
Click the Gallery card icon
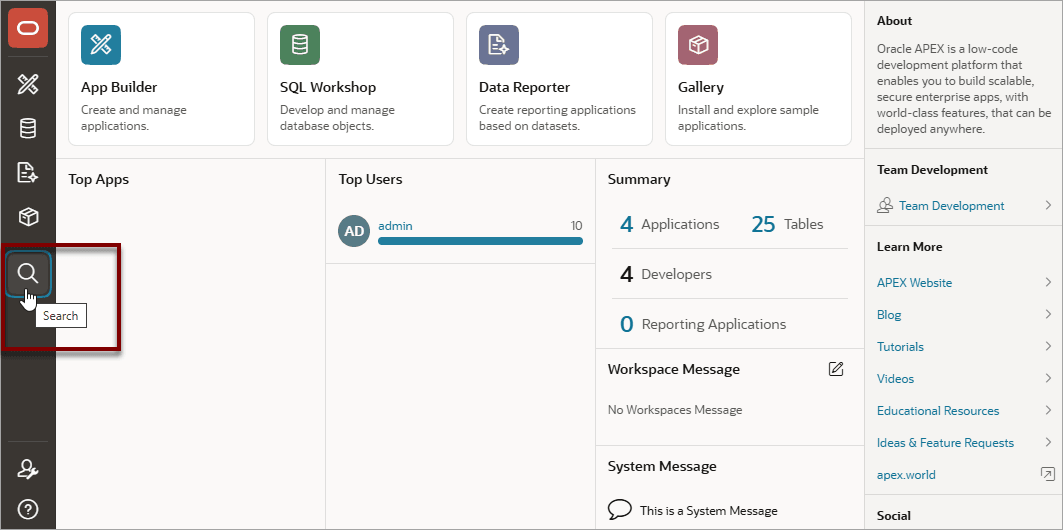click(x=698, y=45)
